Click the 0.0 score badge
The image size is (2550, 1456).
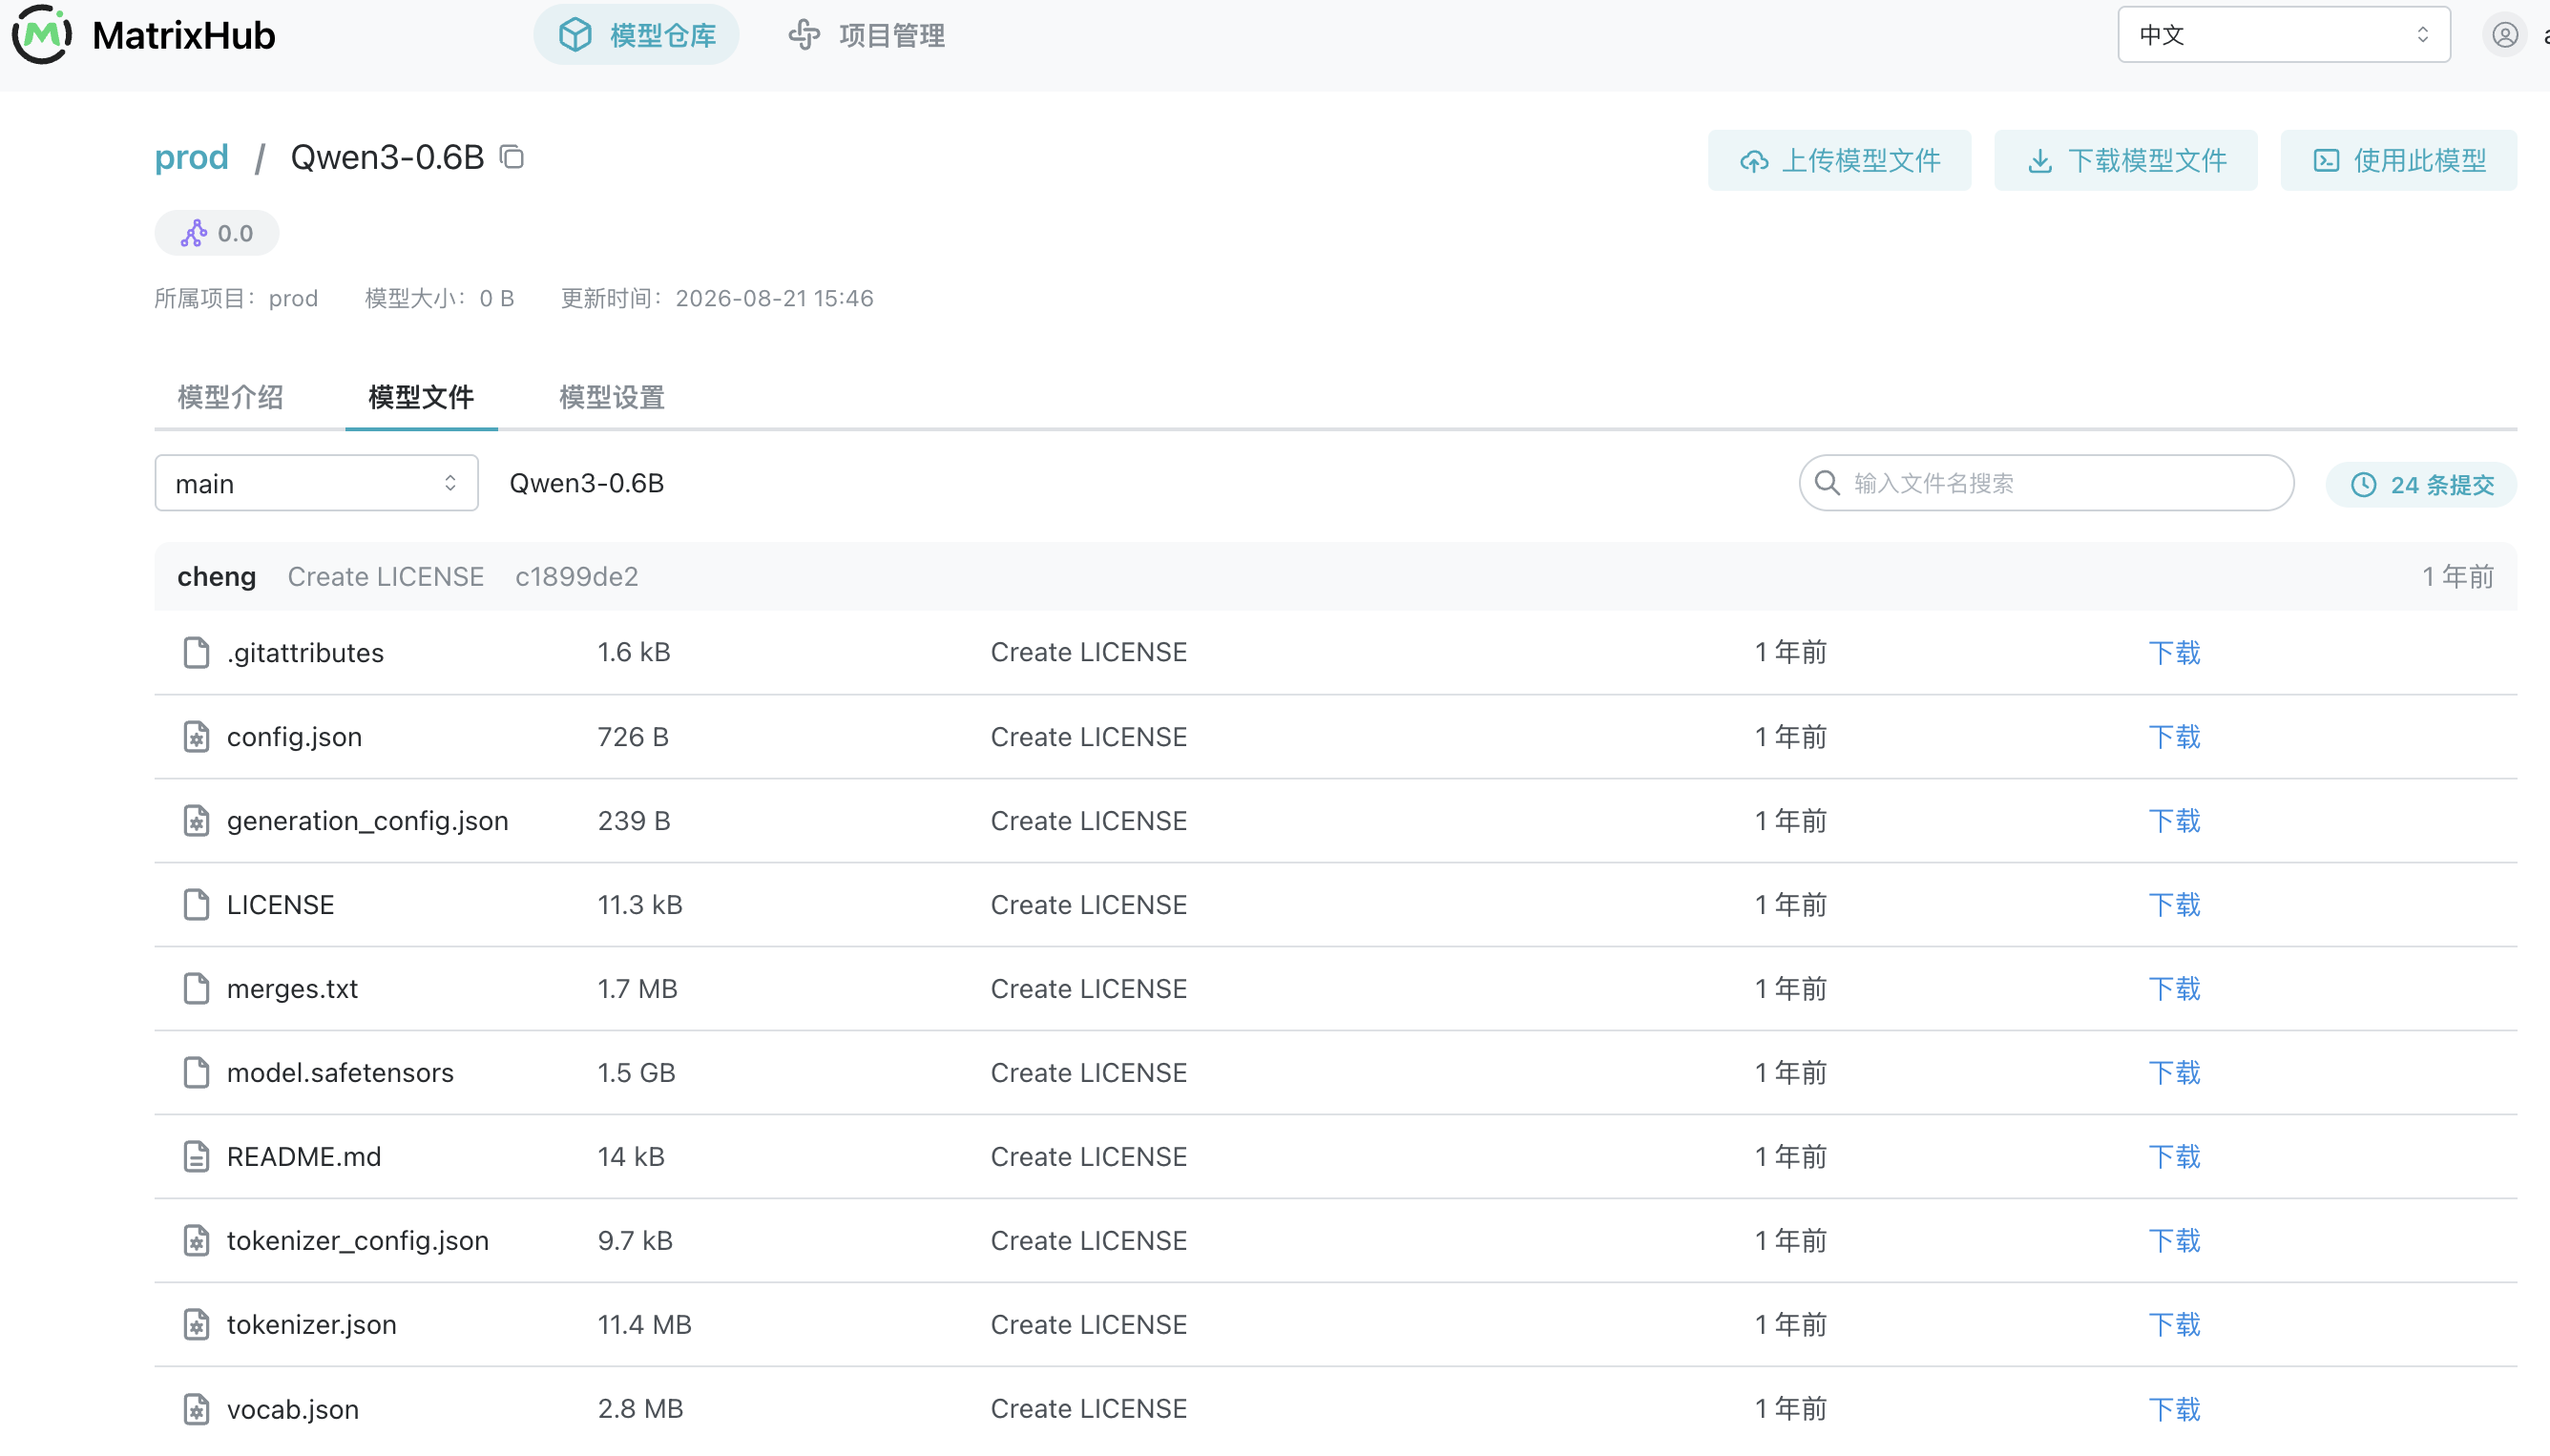click(216, 233)
